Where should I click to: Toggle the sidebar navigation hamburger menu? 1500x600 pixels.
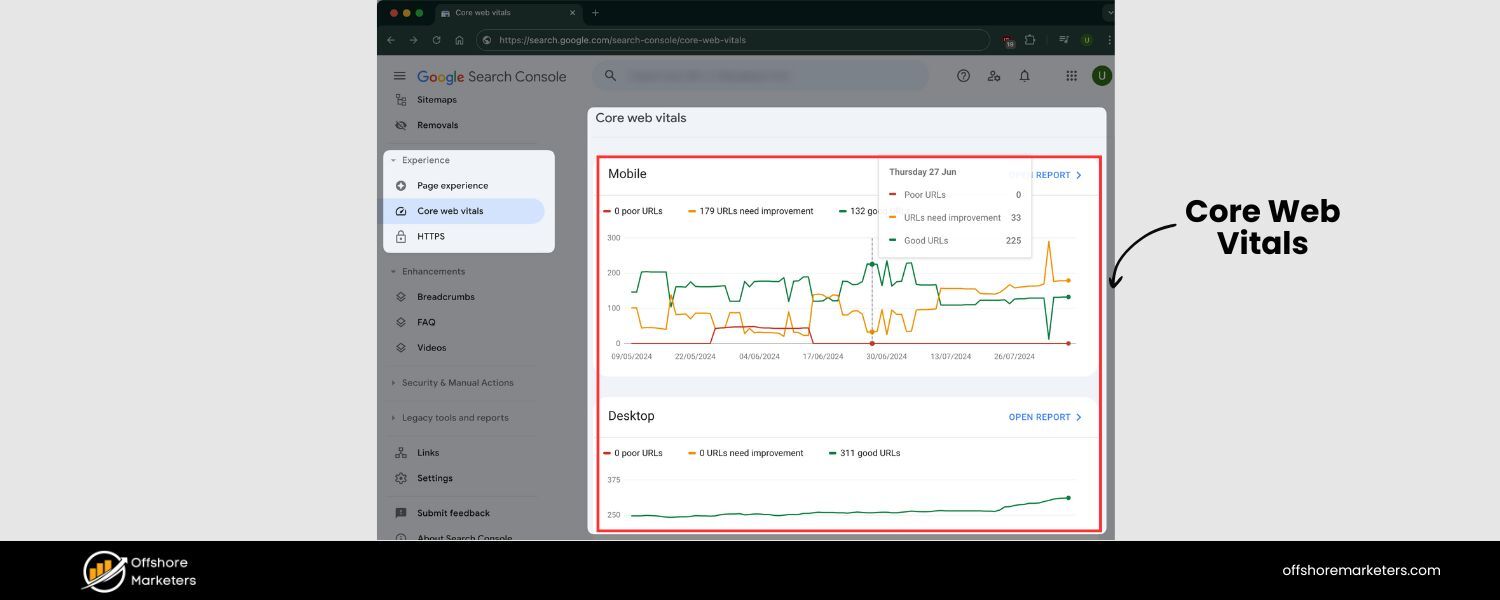(399, 75)
